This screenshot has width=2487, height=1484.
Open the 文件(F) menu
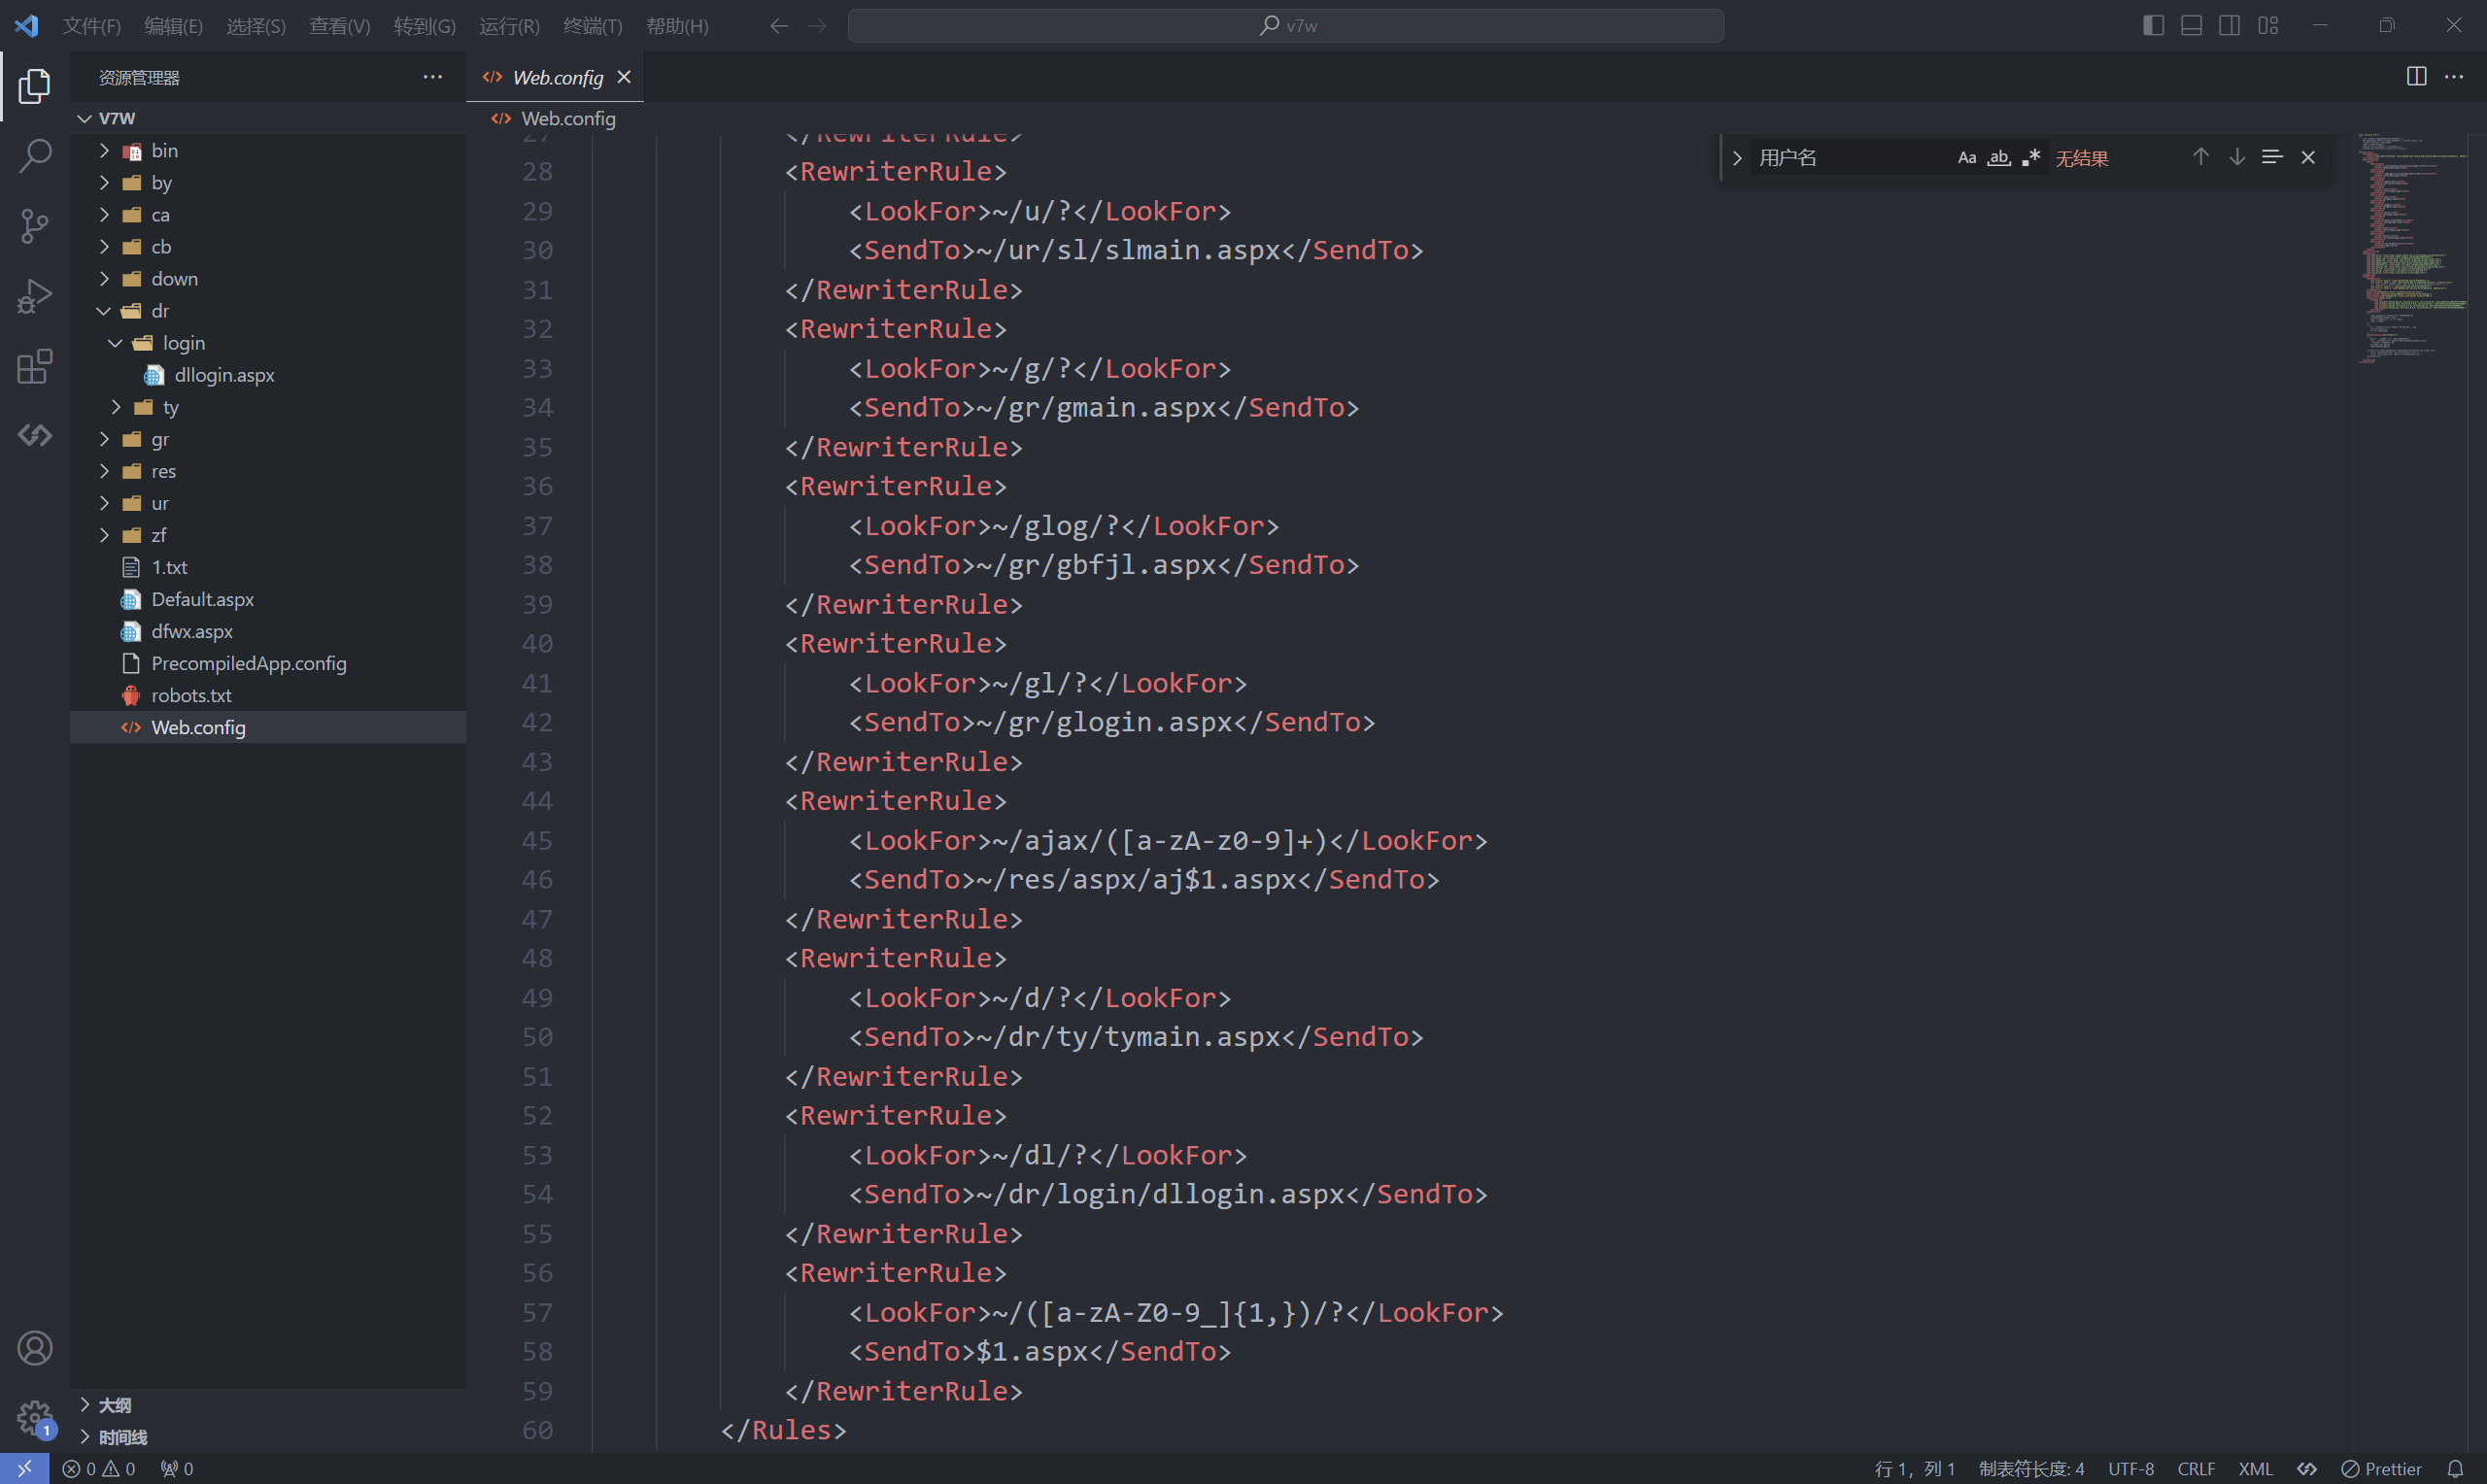(x=92, y=26)
